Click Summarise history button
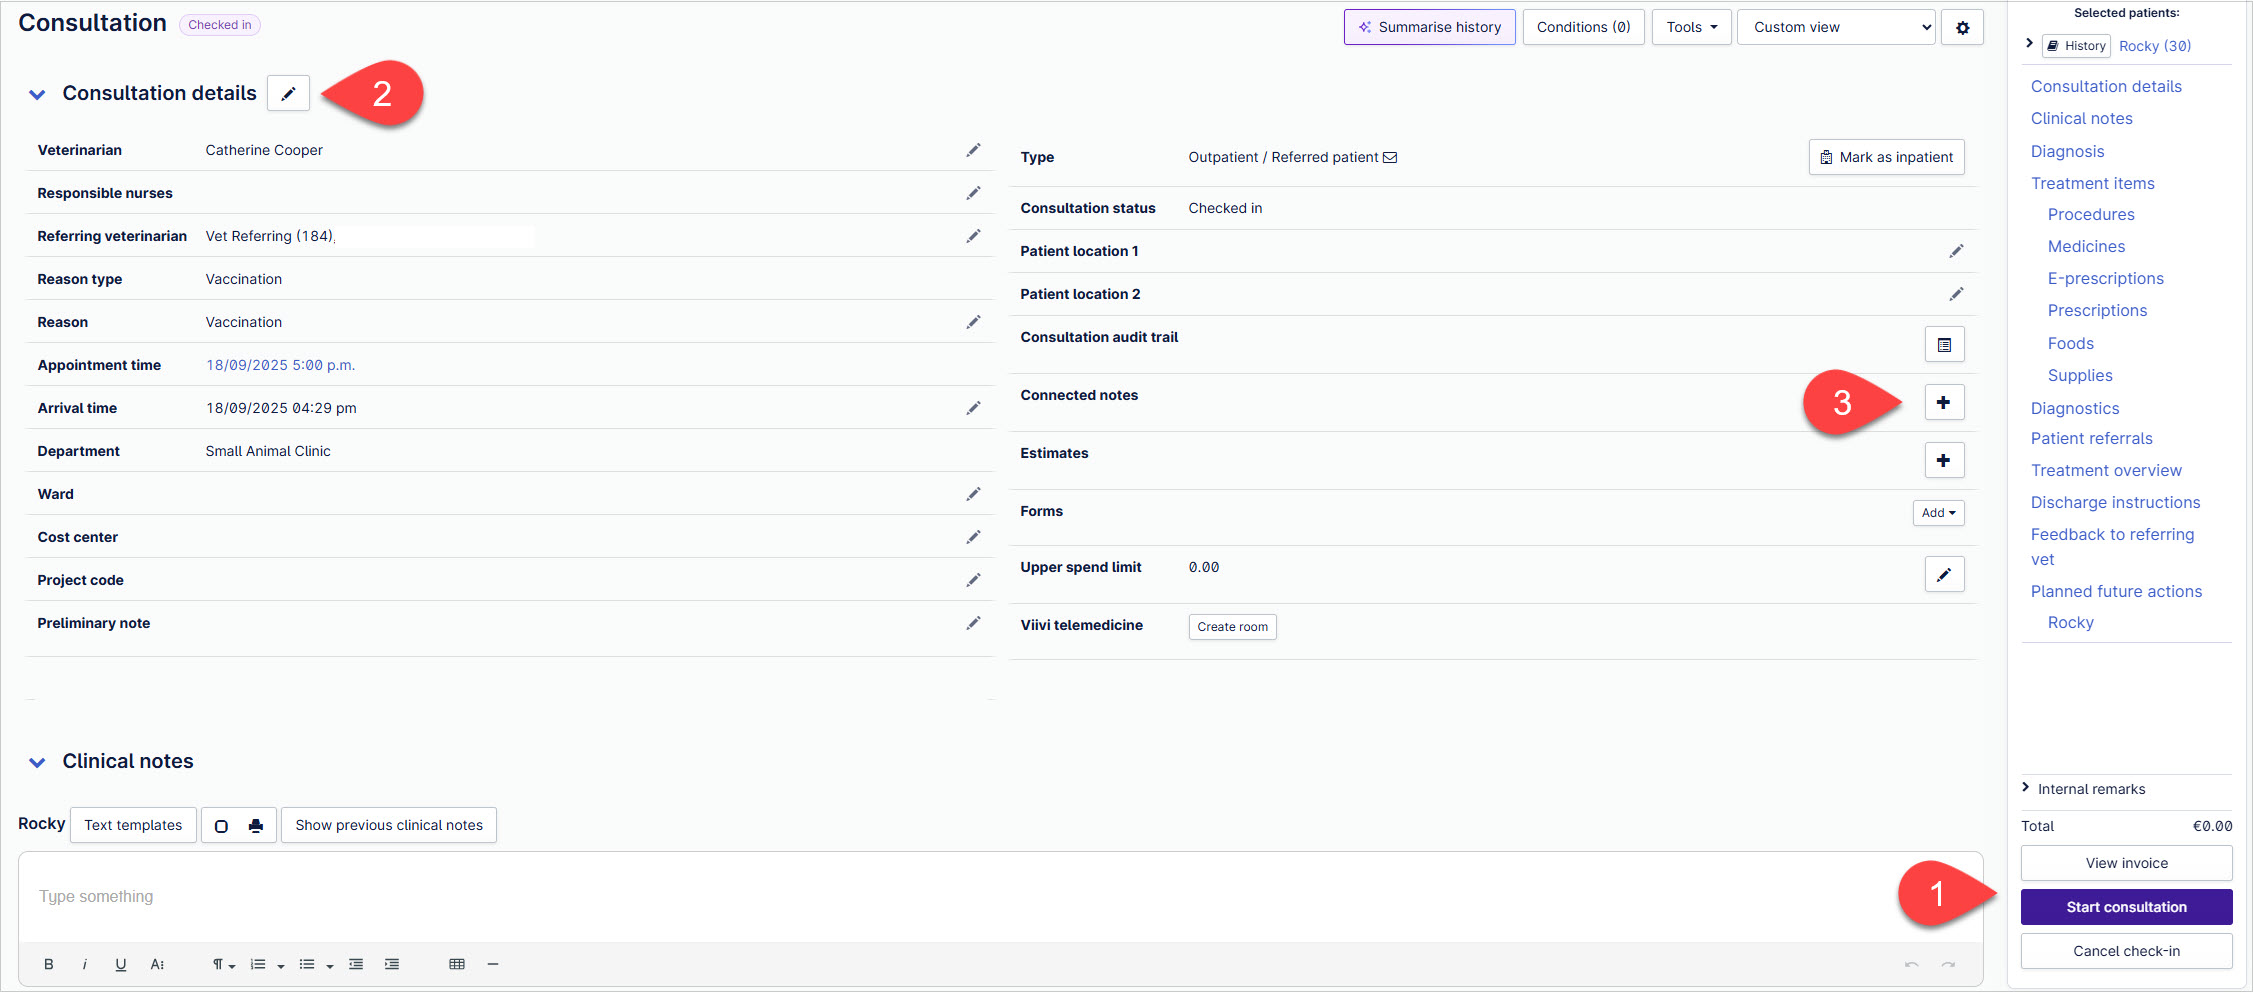This screenshot has height=992, width=2253. [1429, 27]
